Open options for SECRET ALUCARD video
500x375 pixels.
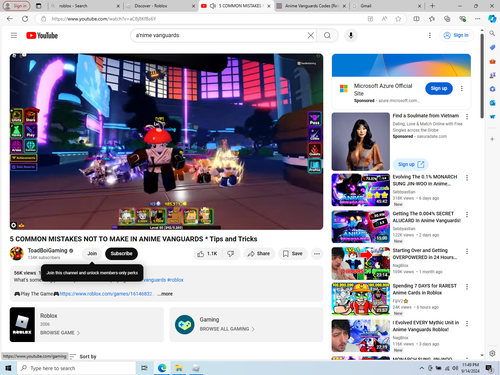(467, 214)
